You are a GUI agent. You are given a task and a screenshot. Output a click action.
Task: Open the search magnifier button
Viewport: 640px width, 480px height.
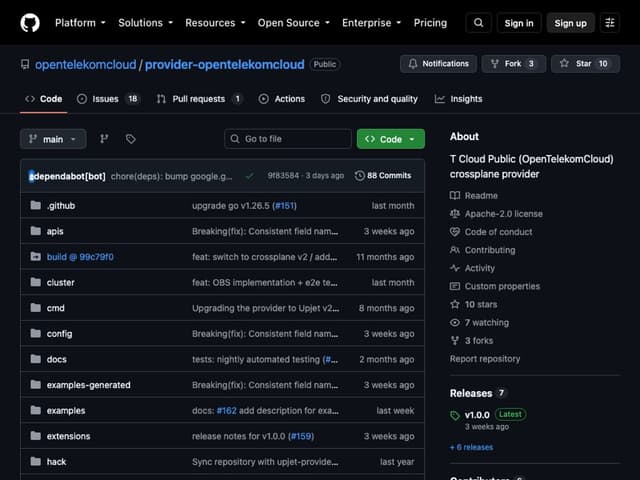click(x=478, y=23)
